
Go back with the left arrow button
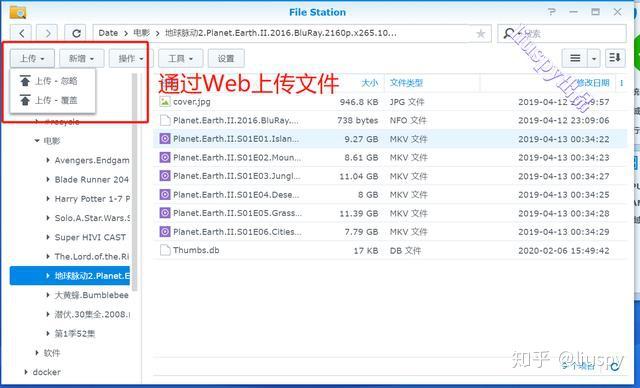tap(22, 33)
